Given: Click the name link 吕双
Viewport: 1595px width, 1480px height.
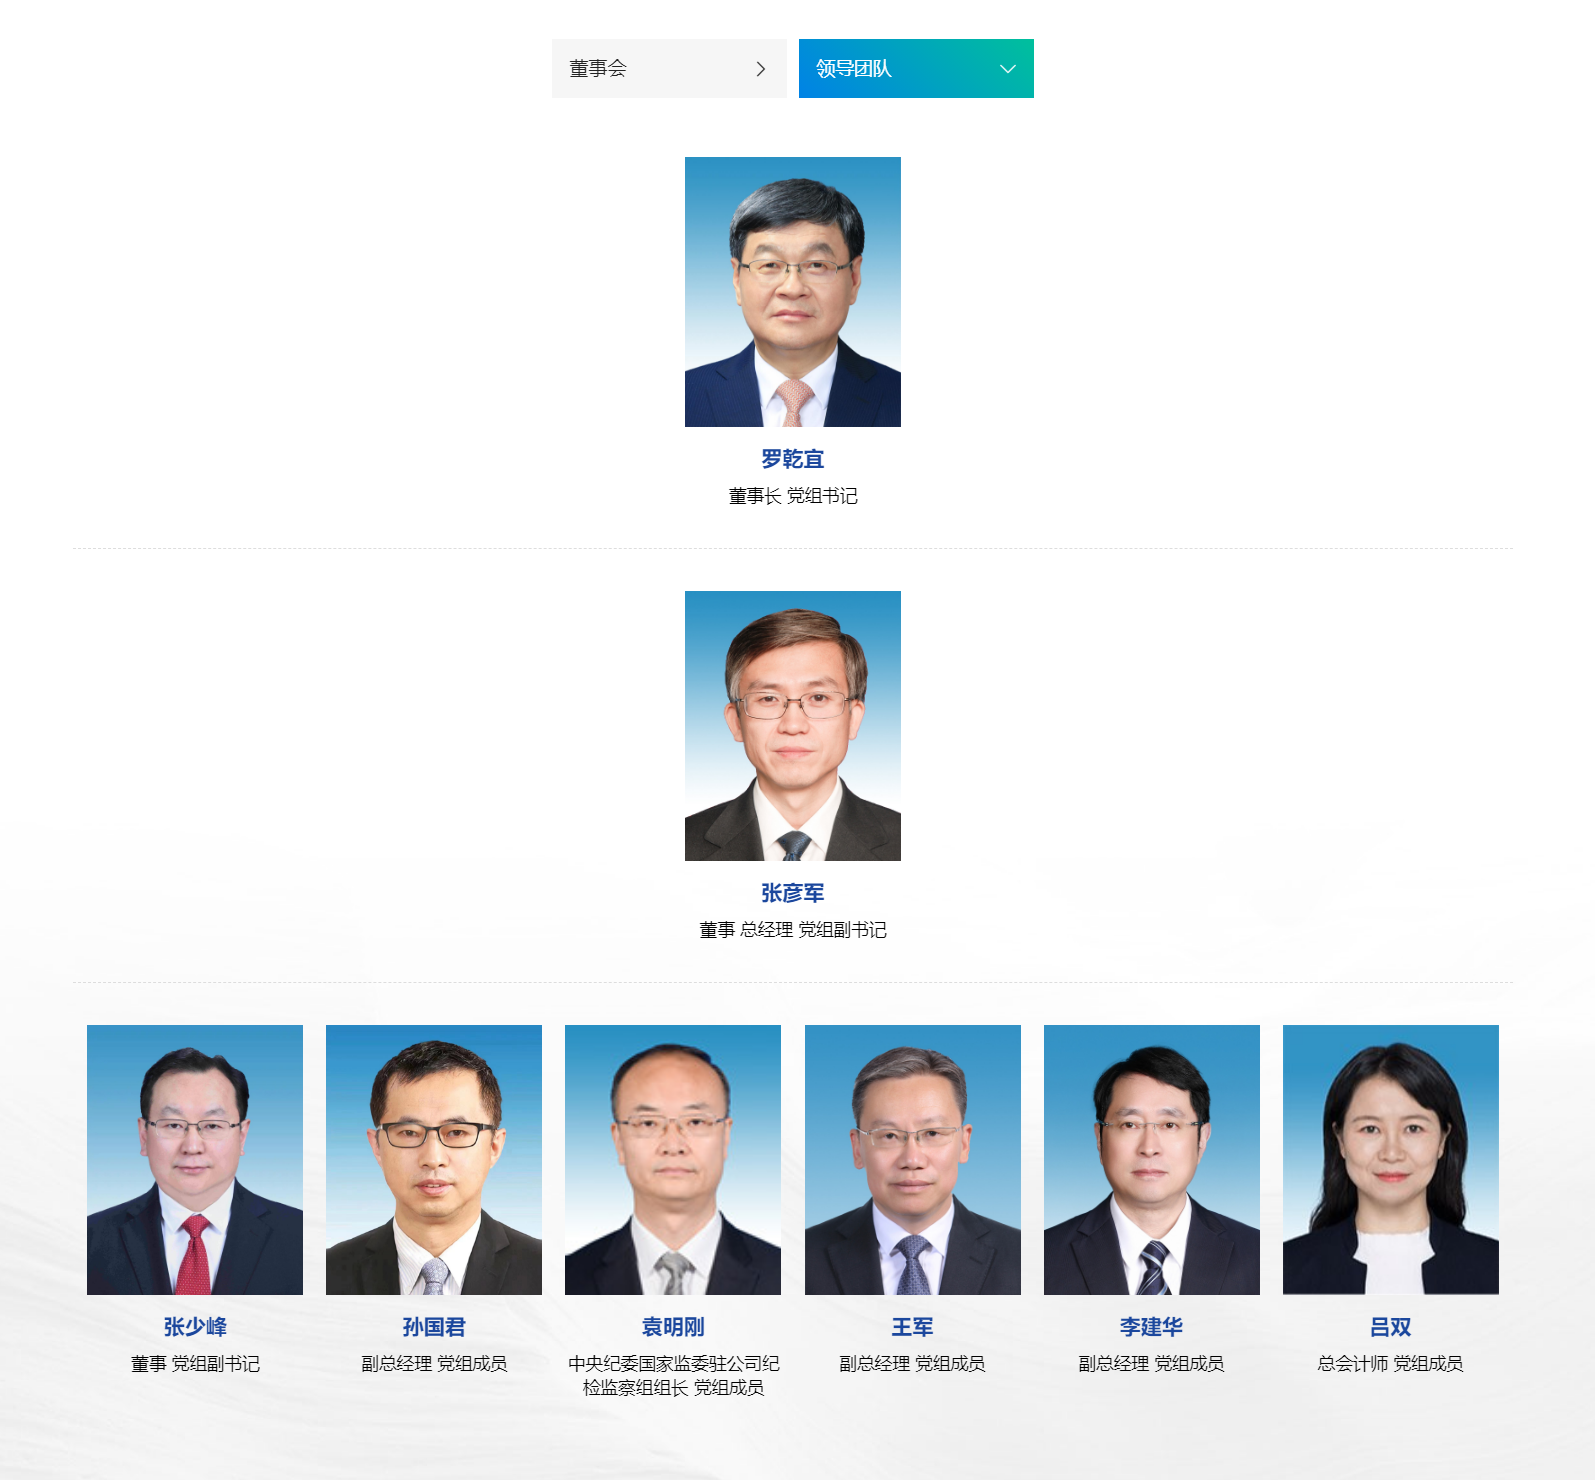Looking at the screenshot, I should (x=1391, y=1327).
